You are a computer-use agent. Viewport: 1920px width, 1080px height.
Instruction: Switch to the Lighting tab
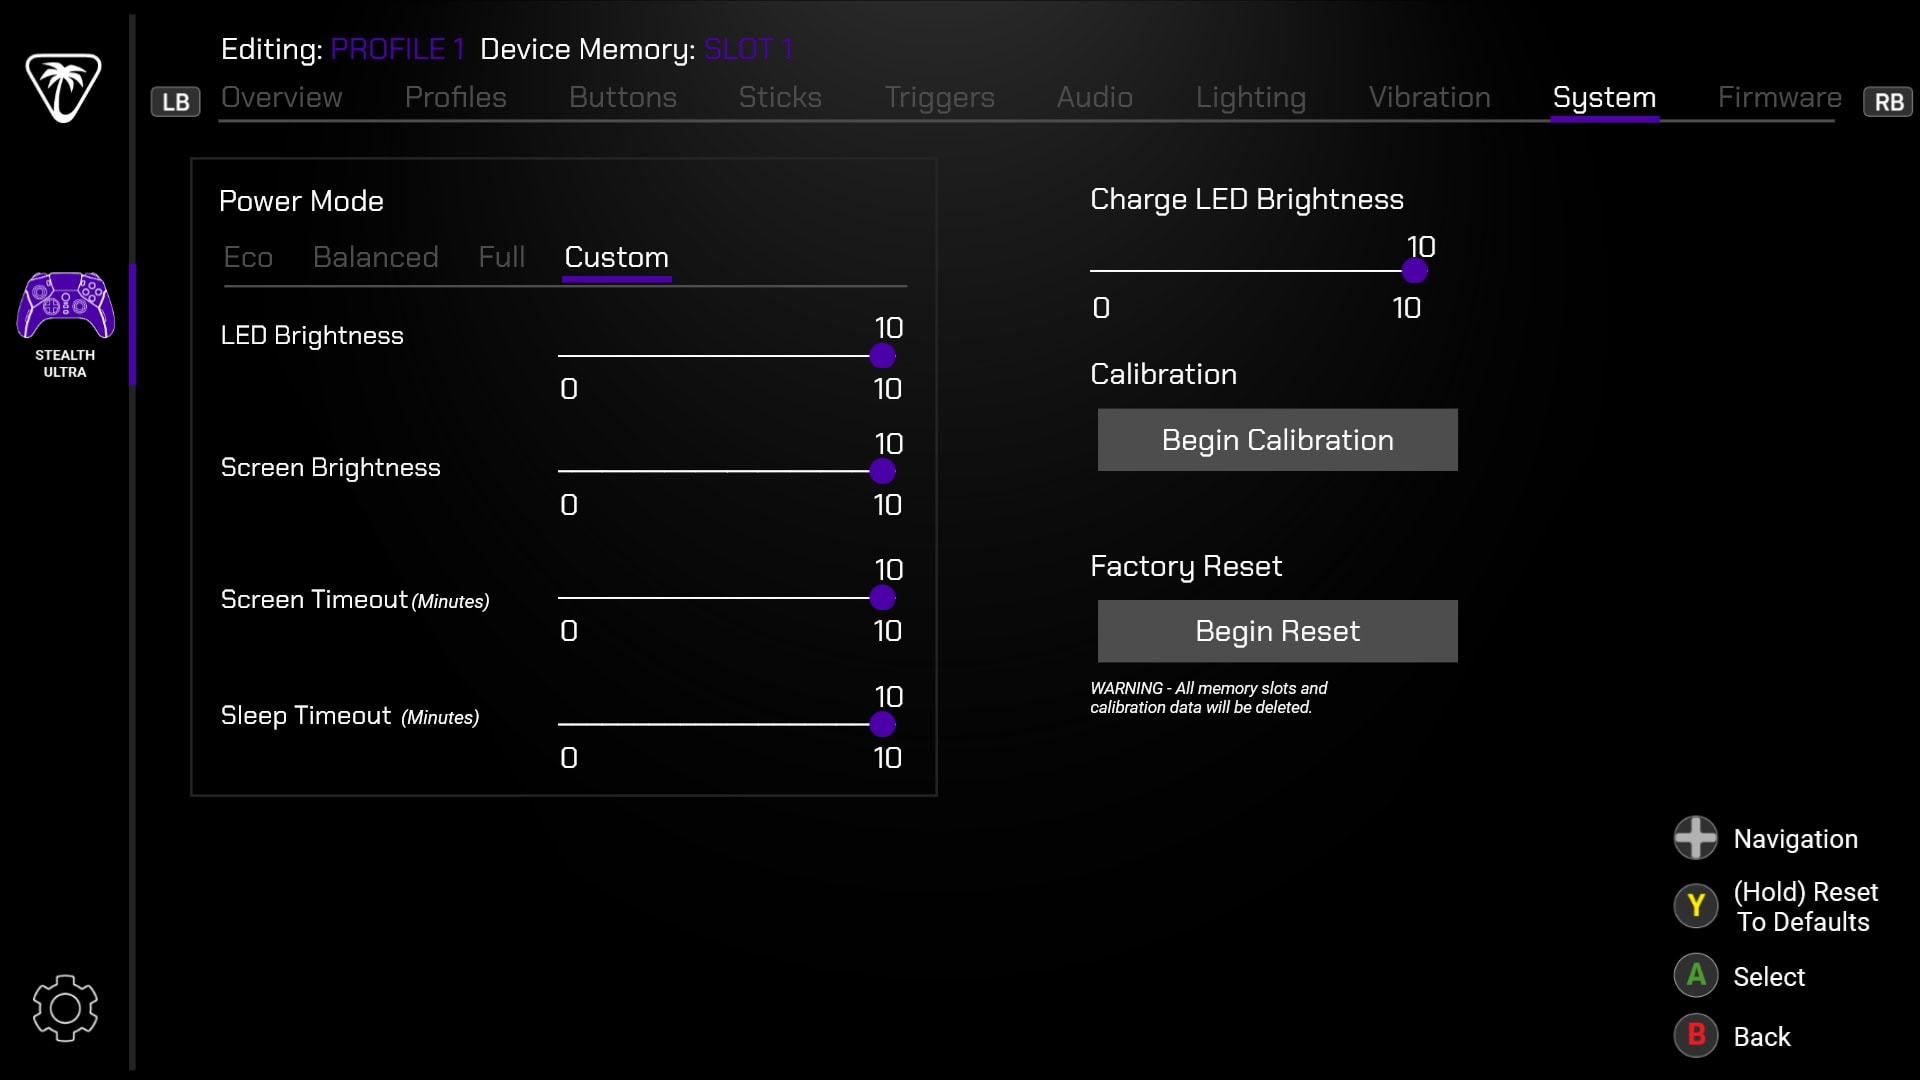(x=1250, y=98)
